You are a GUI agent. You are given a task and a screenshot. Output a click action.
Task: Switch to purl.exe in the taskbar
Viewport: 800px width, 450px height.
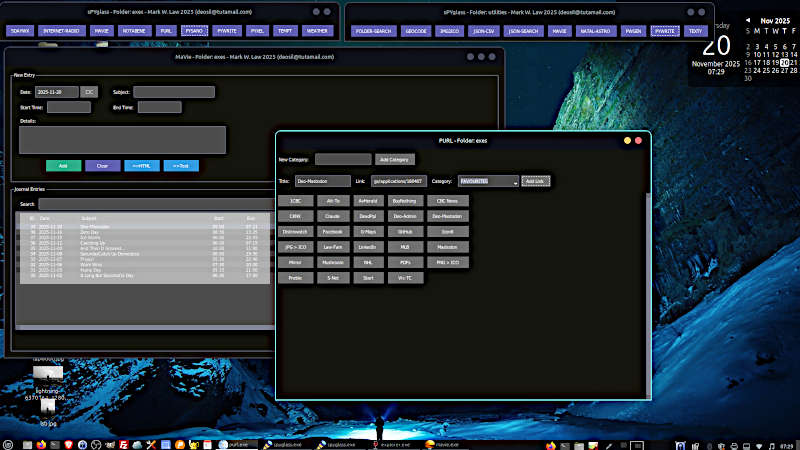pyautogui.click(x=235, y=445)
